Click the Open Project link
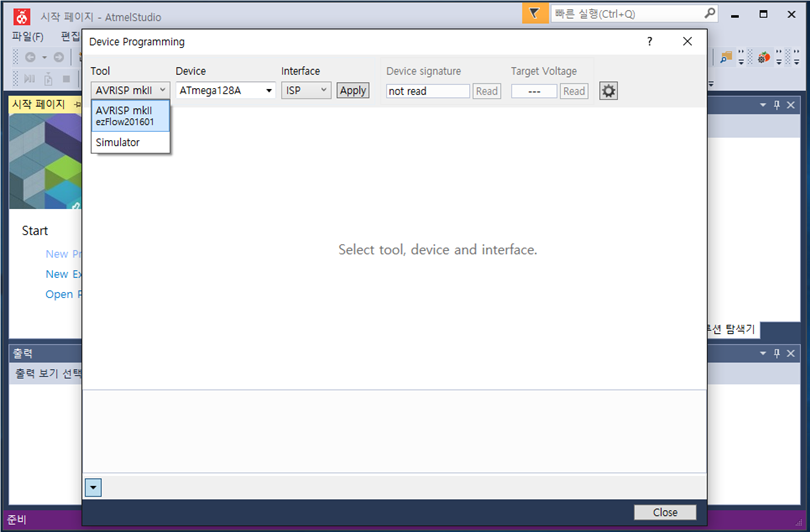810x532 pixels. click(x=63, y=294)
